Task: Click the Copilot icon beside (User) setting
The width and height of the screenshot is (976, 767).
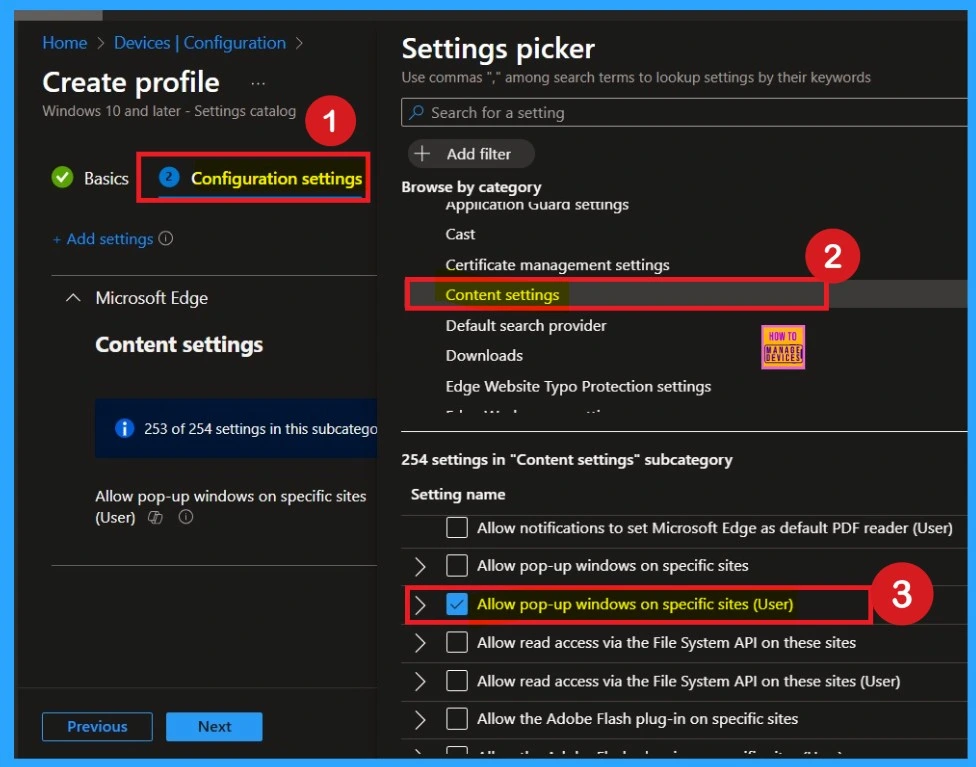Action: click(x=155, y=517)
